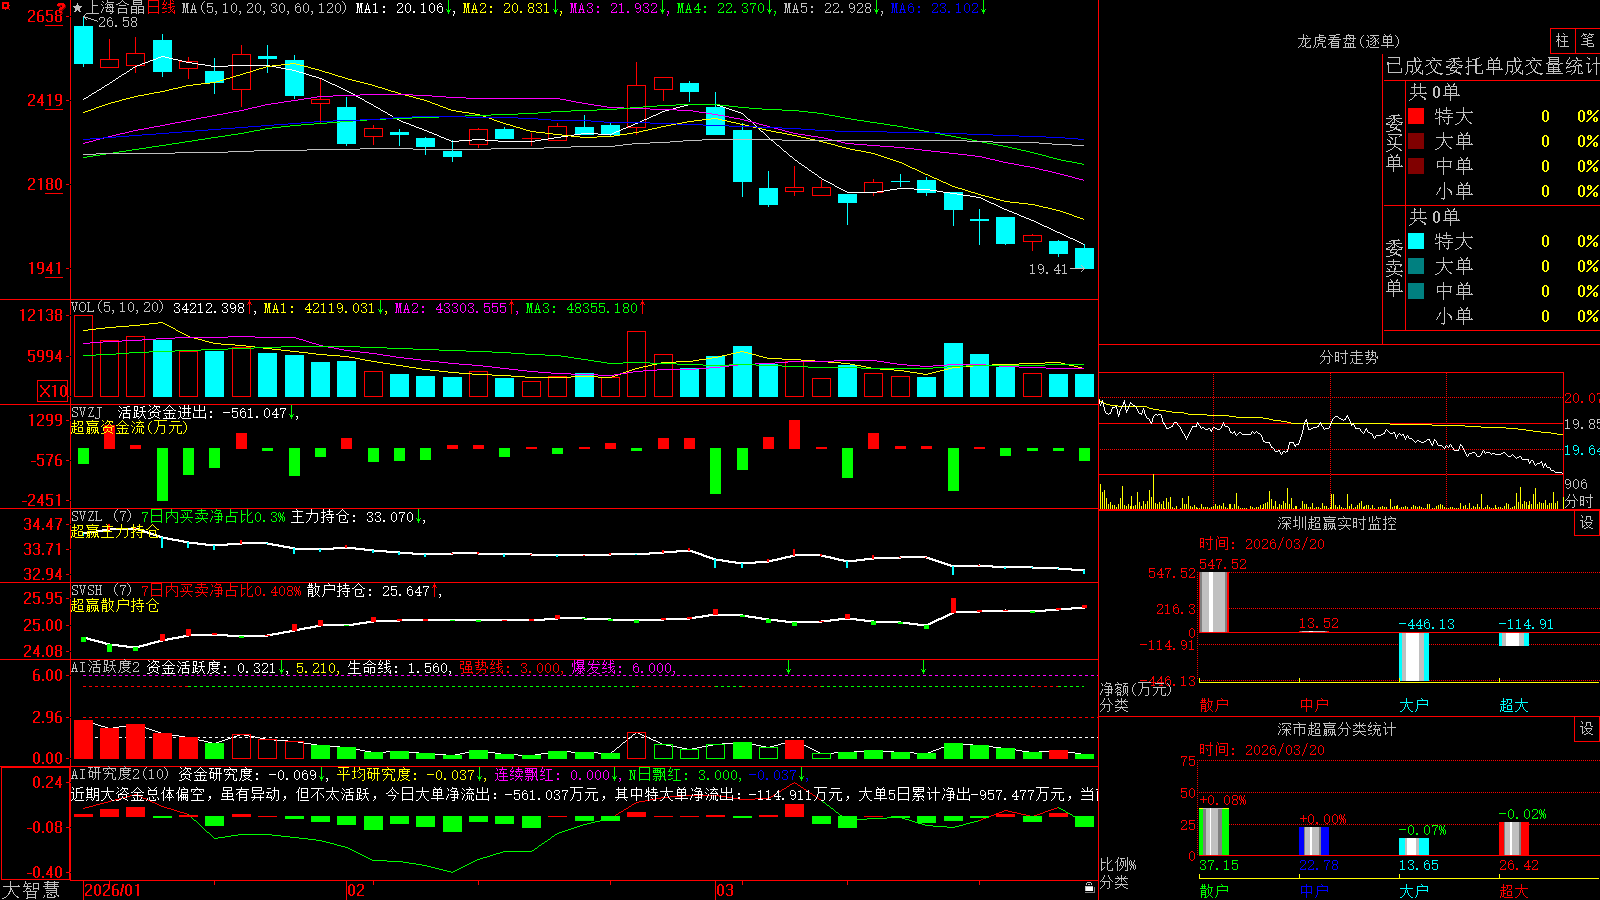Click the 深圳超赢实时监控 panel title
The width and height of the screenshot is (1600, 900).
coord(1337,523)
